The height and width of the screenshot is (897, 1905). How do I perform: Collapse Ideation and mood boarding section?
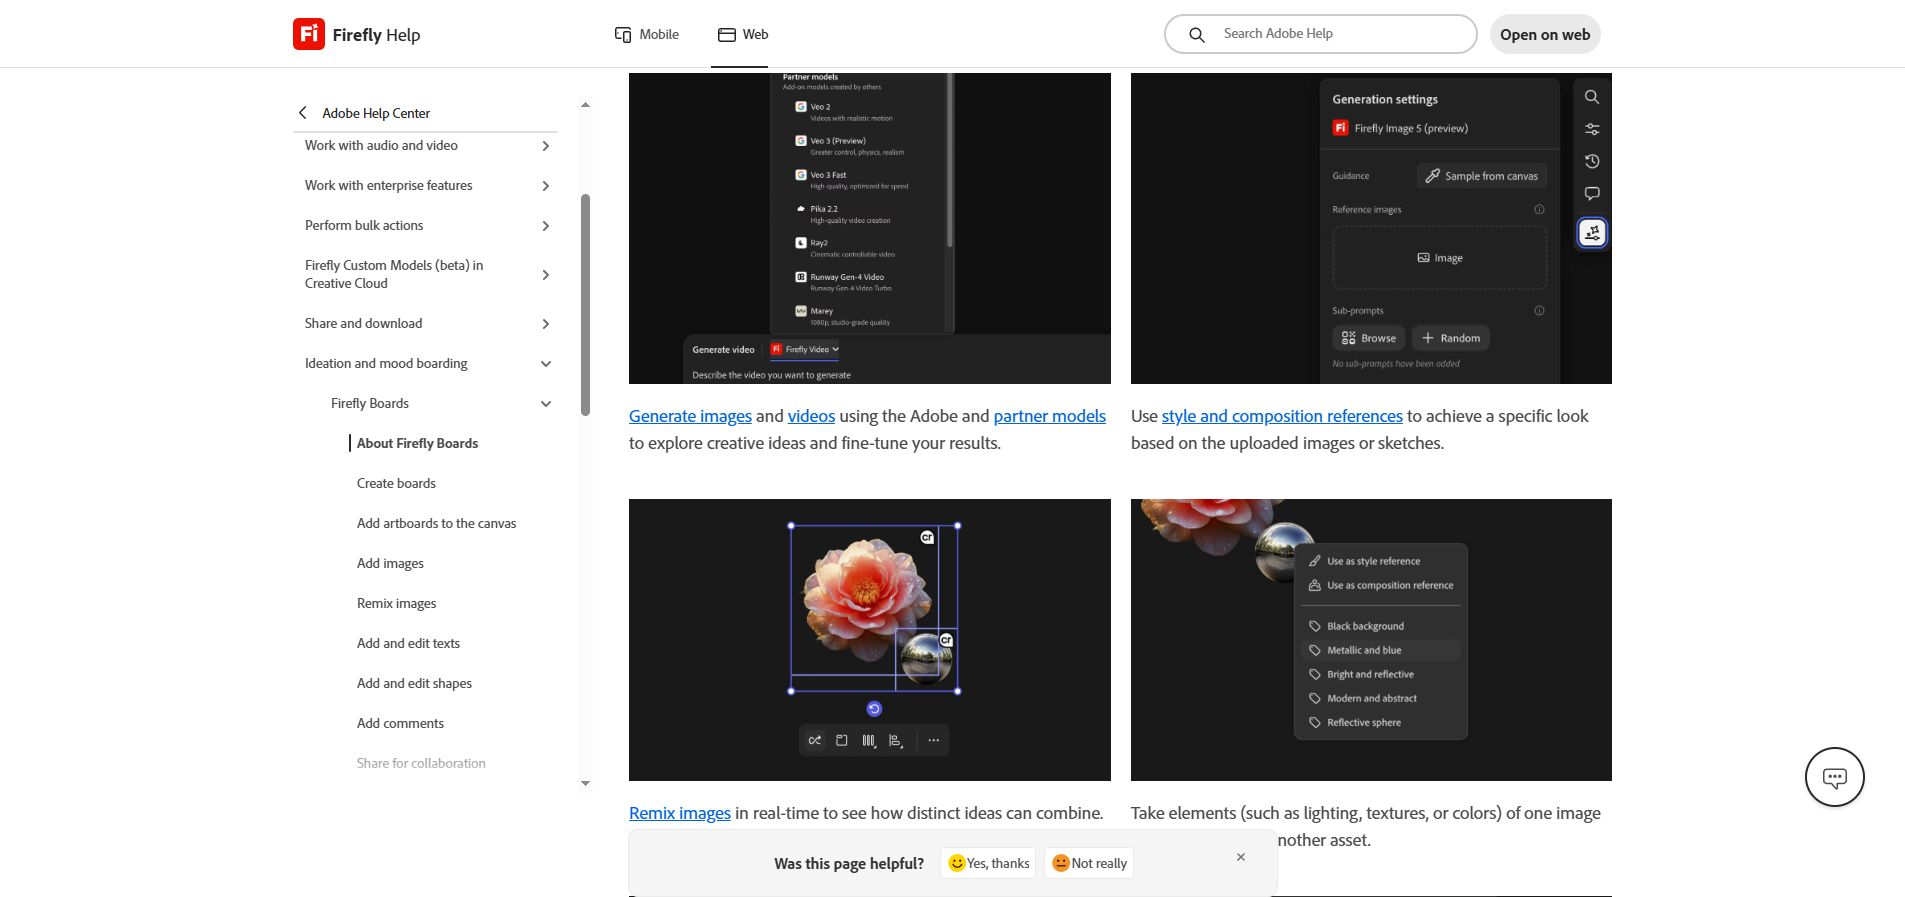point(546,364)
